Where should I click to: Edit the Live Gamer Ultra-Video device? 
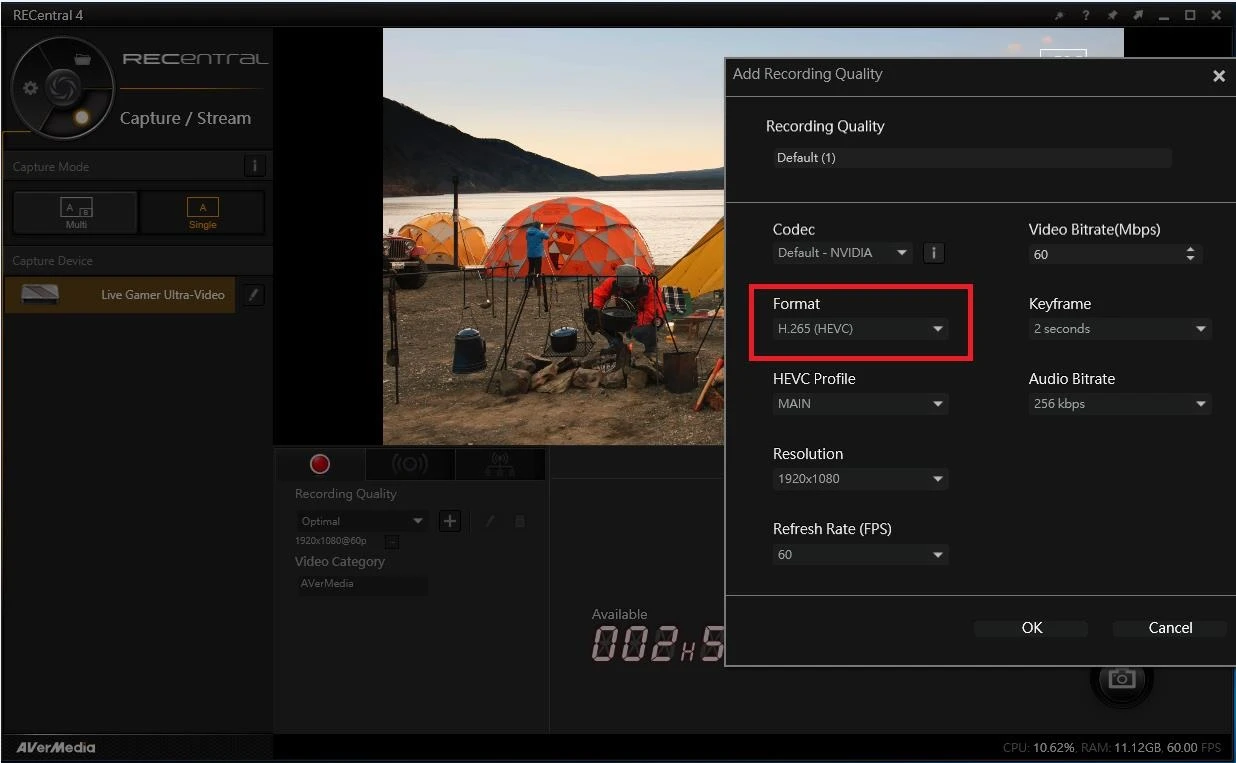click(x=254, y=294)
